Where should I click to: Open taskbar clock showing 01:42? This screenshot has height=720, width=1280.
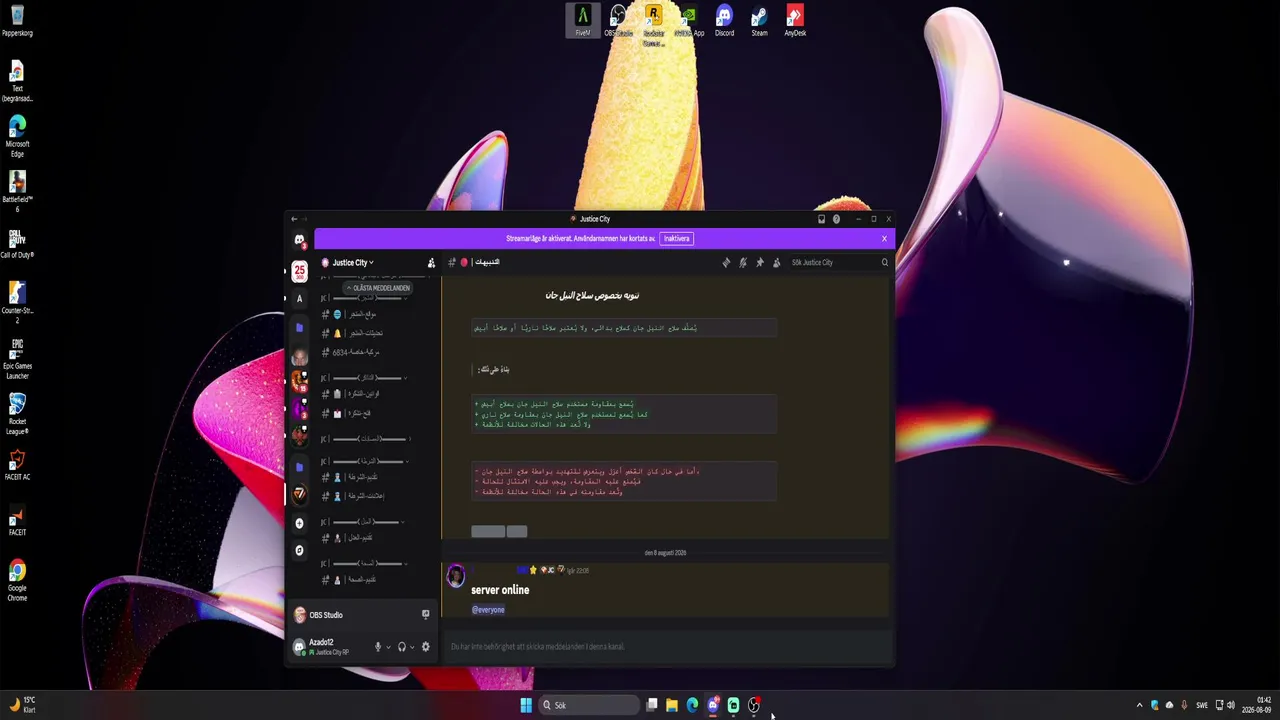tap(1257, 705)
